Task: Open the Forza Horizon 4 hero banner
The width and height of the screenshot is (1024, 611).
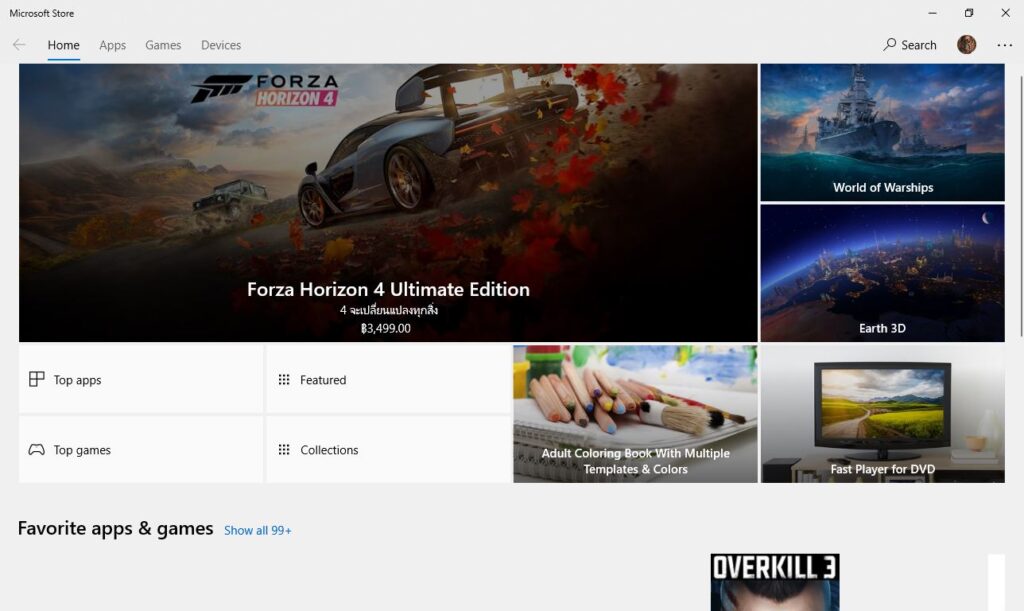Action: (388, 202)
